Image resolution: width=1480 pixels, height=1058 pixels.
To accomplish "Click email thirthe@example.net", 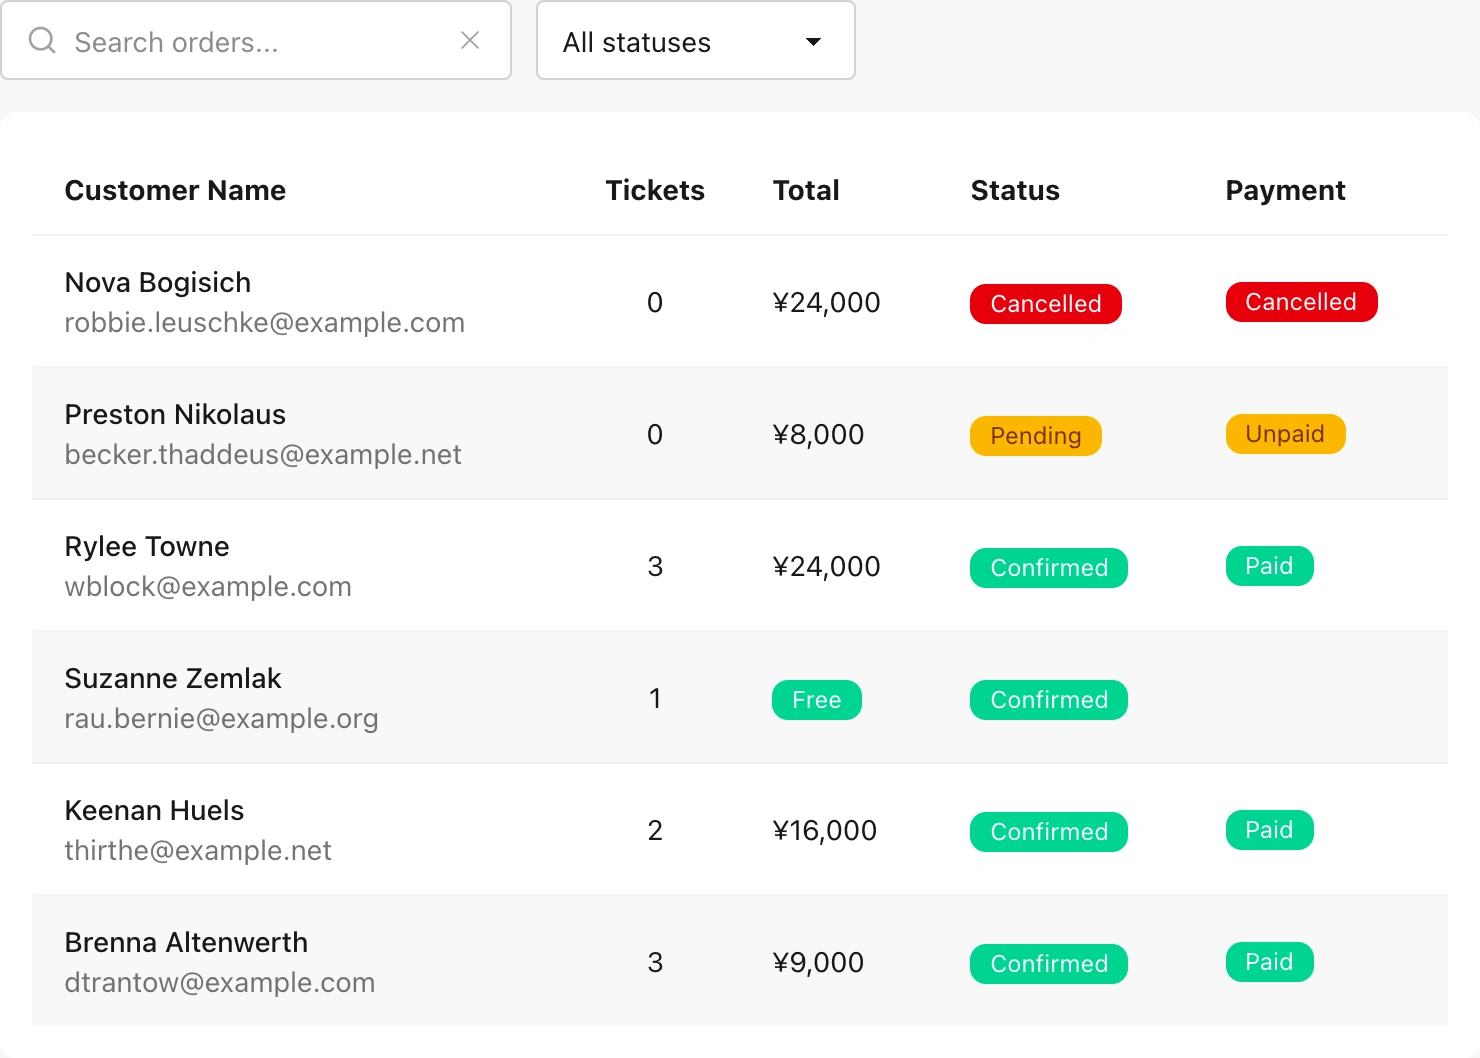I will click(198, 850).
